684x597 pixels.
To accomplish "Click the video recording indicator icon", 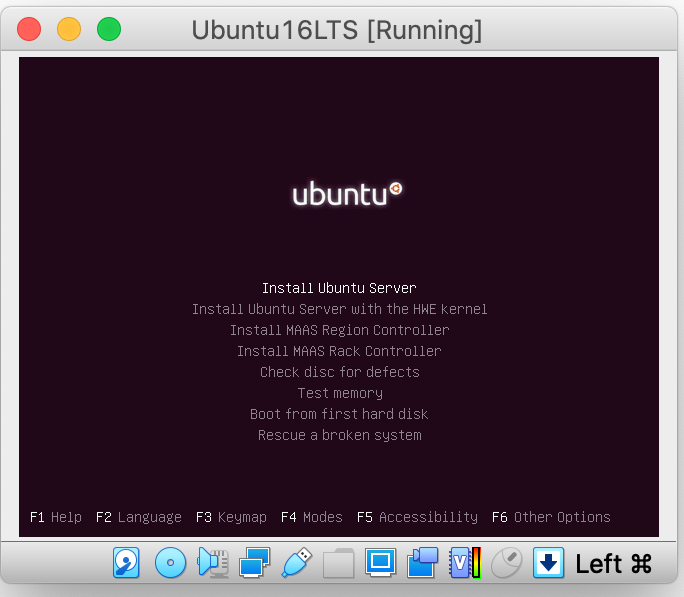I will click(423, 563).
